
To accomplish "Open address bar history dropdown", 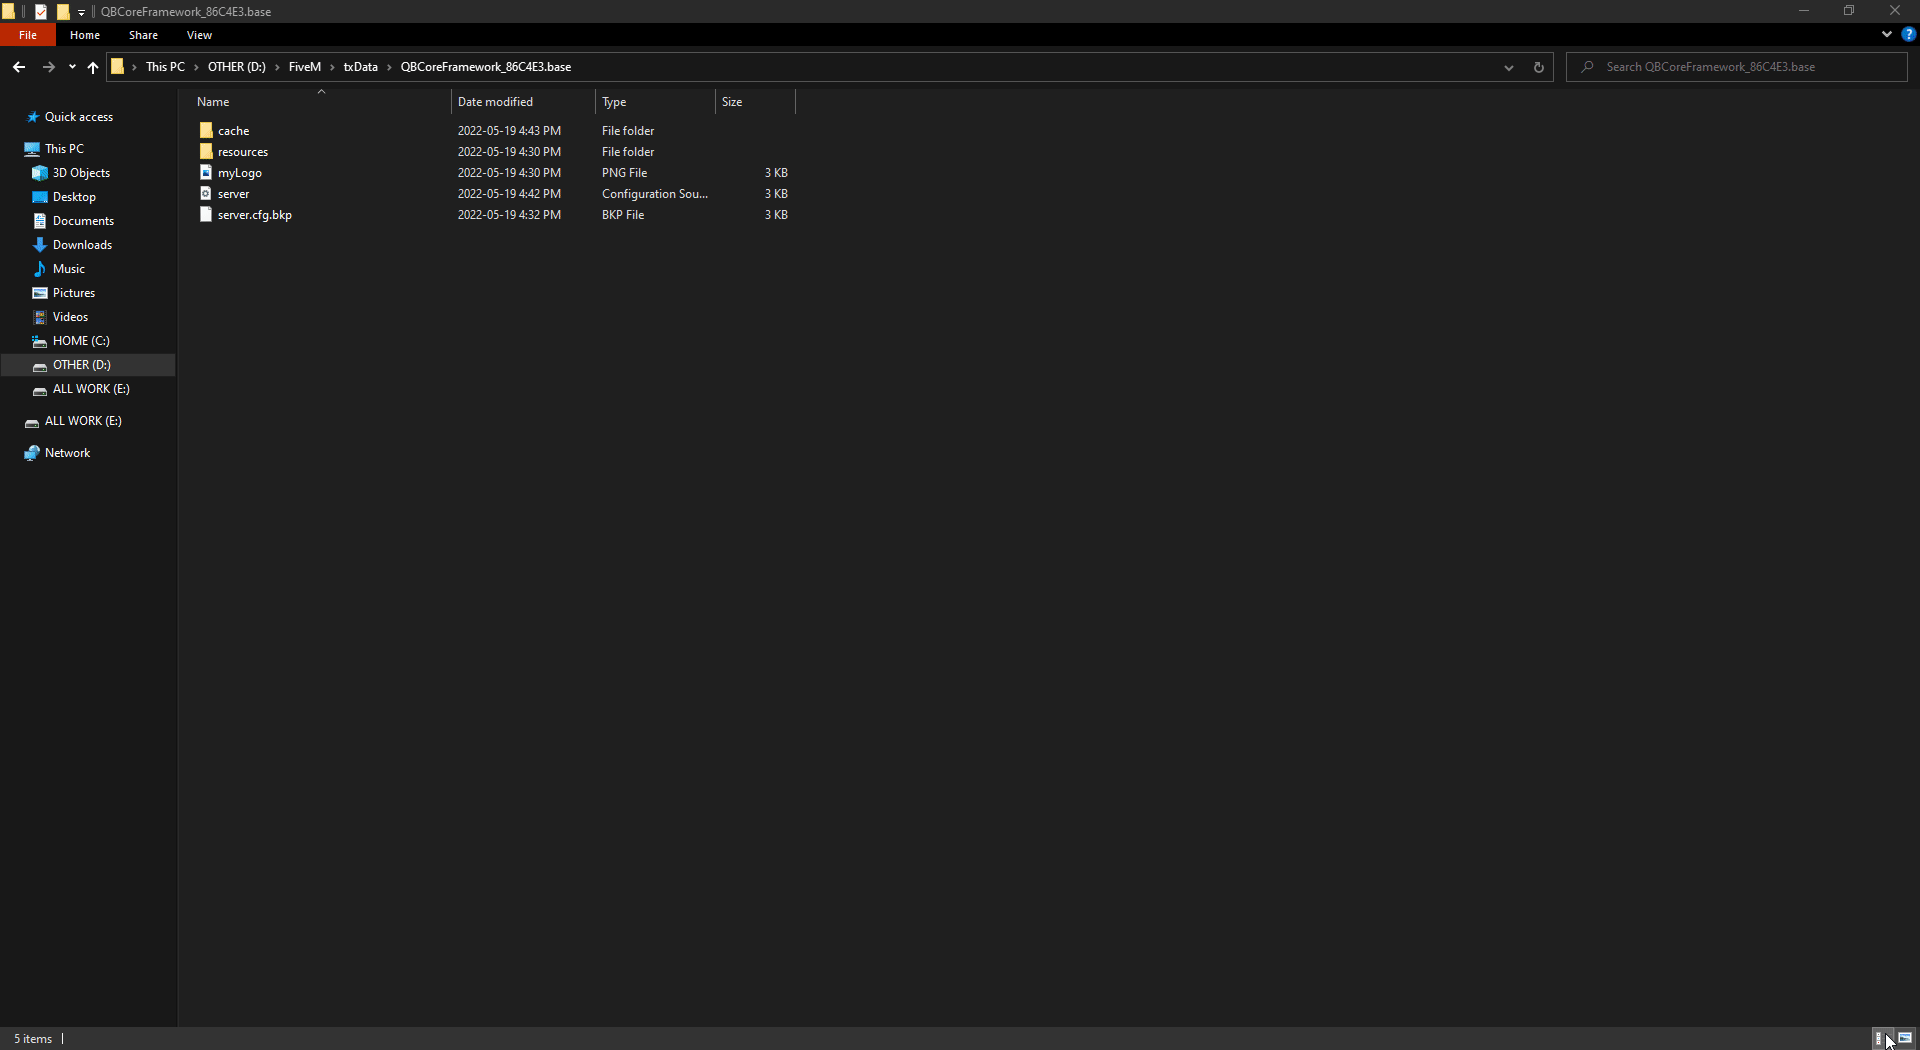I will pos(1508,67).
